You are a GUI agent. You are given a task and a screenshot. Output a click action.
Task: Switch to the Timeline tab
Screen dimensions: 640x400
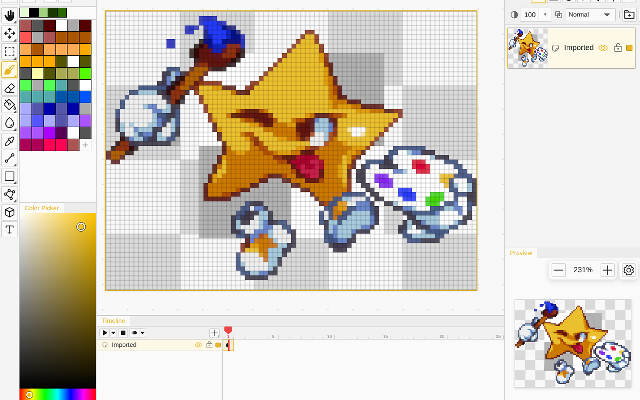[x=113, y=321]
